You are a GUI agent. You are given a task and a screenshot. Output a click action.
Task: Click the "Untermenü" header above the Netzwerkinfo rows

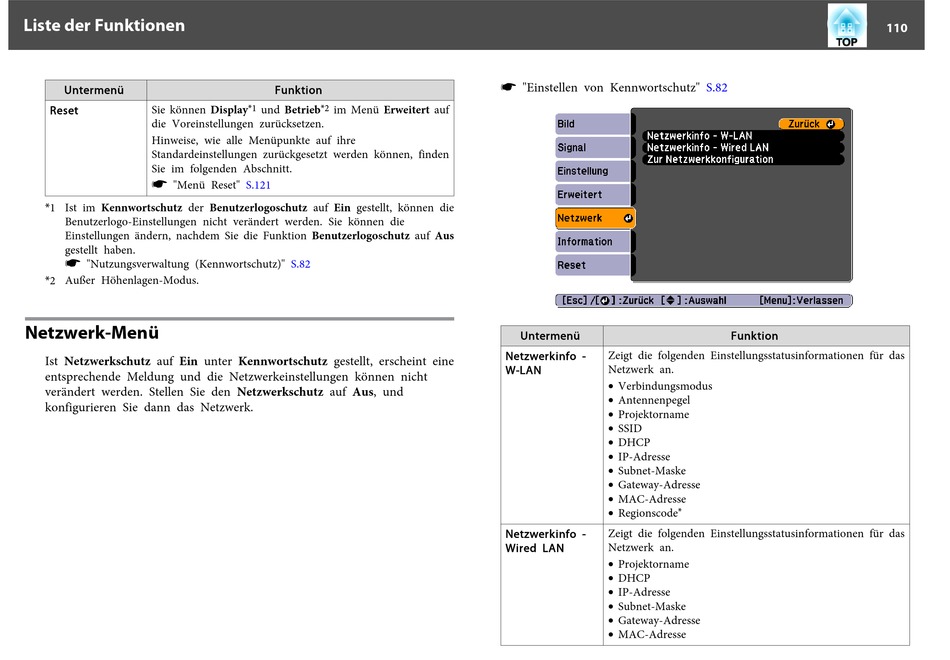tap(550, 336)
